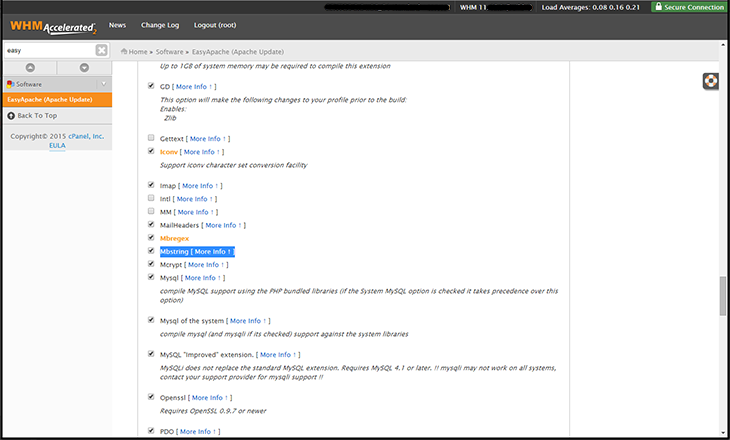This screenshot has width=730, height=440.
Task: Click the Home breadcrumb icon
Action: click(124, 51)
